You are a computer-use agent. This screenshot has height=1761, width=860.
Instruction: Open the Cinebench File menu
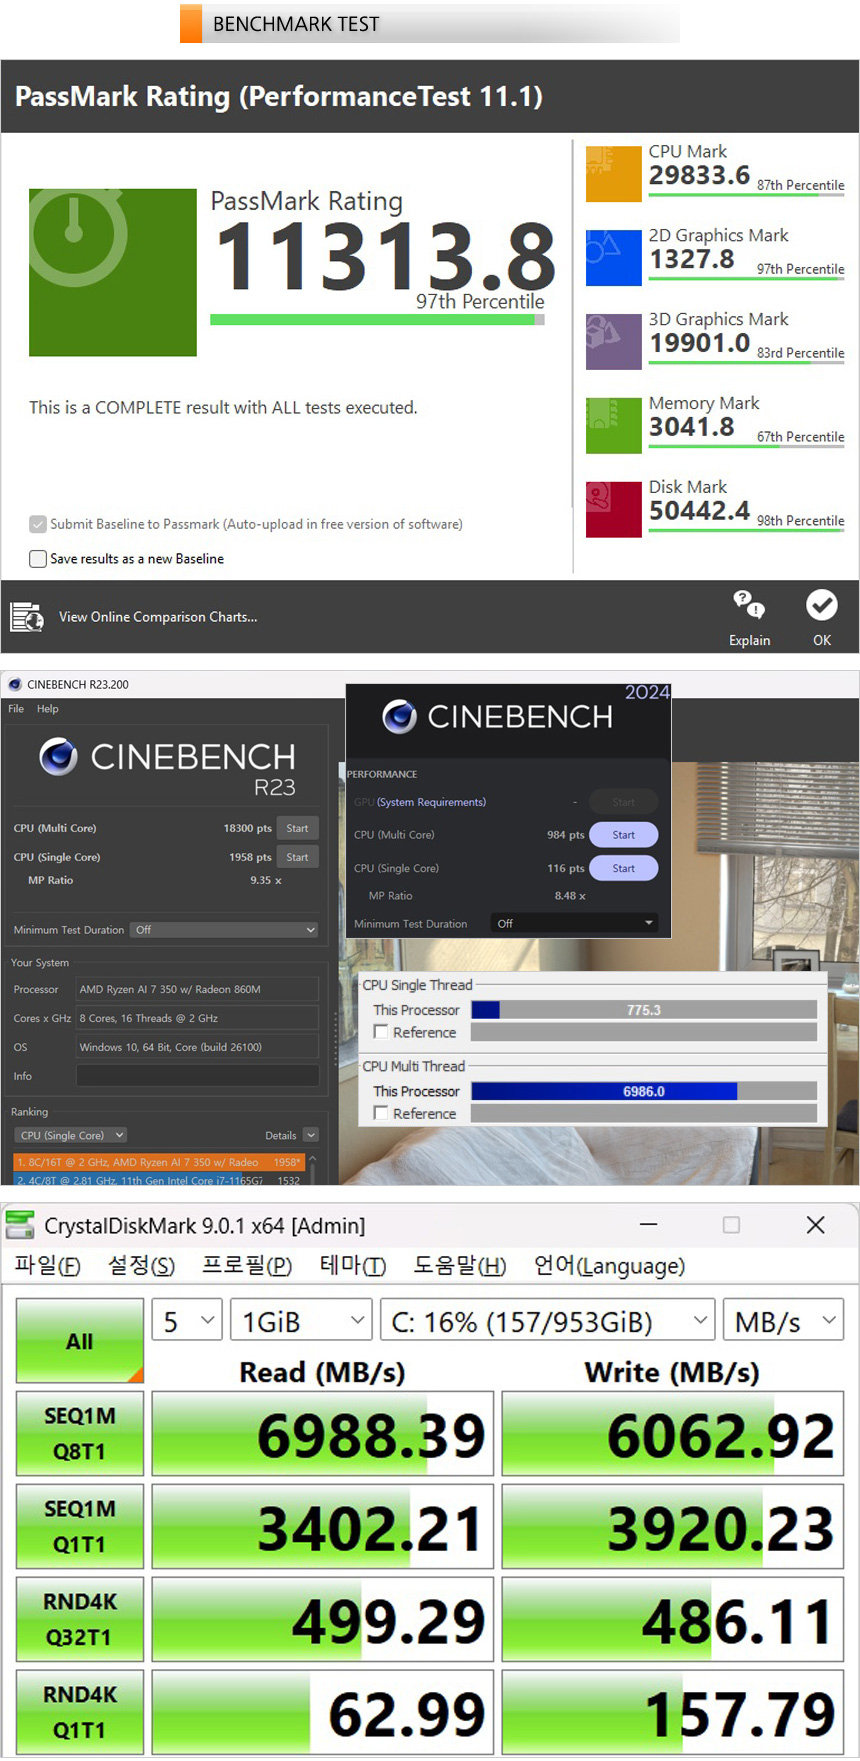[x=16, y=709]
